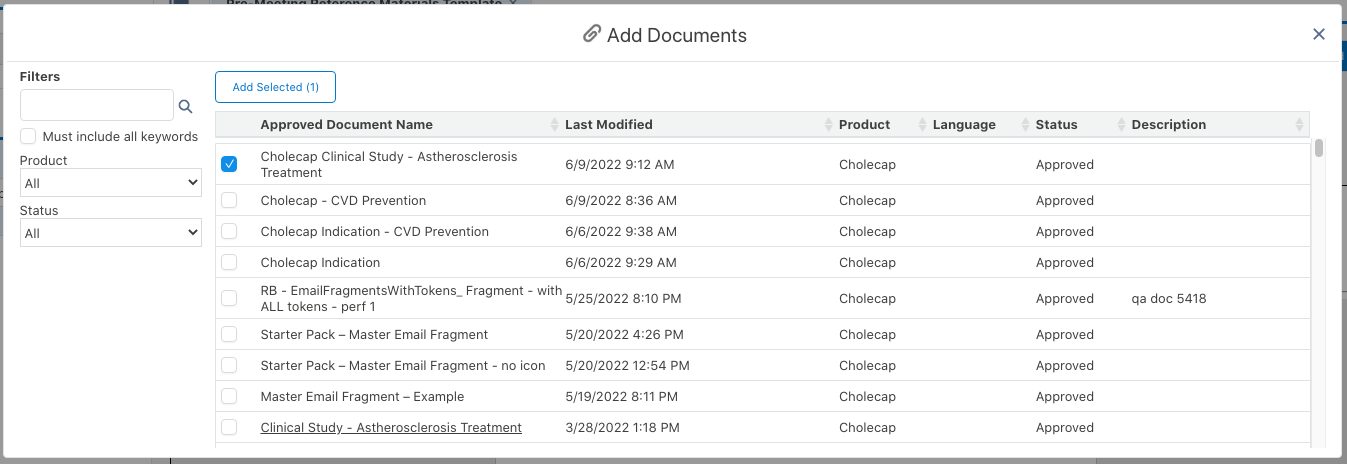Sort by Last Modified column arrows

click(828, 125)
